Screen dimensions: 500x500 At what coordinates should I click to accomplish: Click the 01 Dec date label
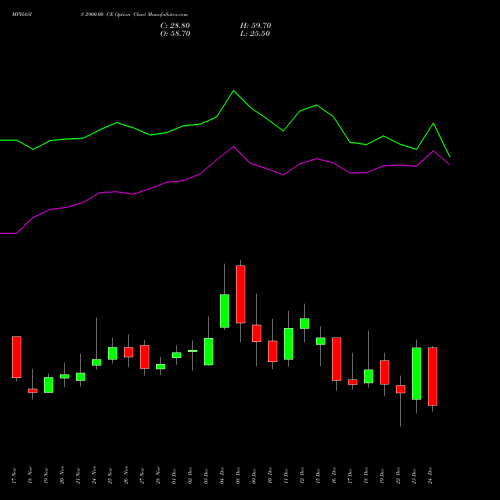click(x=174, y=476)
